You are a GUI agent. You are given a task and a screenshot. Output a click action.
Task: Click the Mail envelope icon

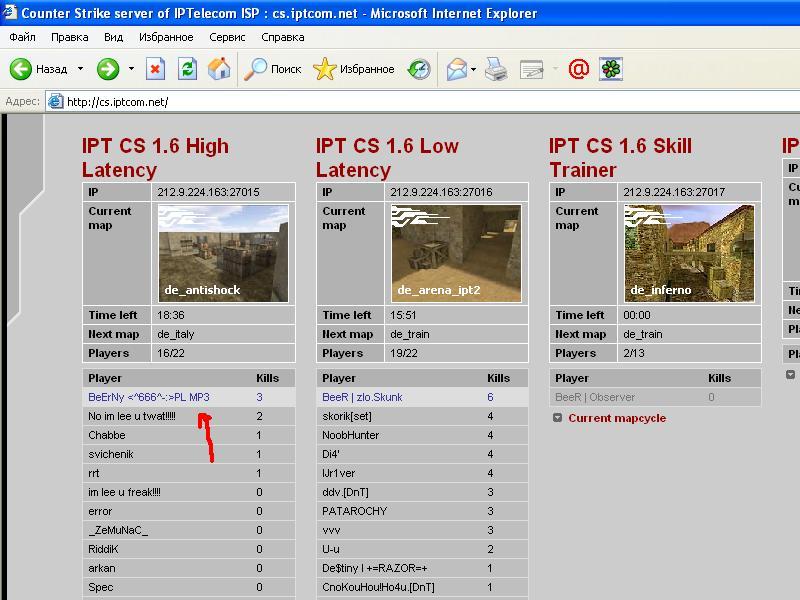[x=457, y=69]
